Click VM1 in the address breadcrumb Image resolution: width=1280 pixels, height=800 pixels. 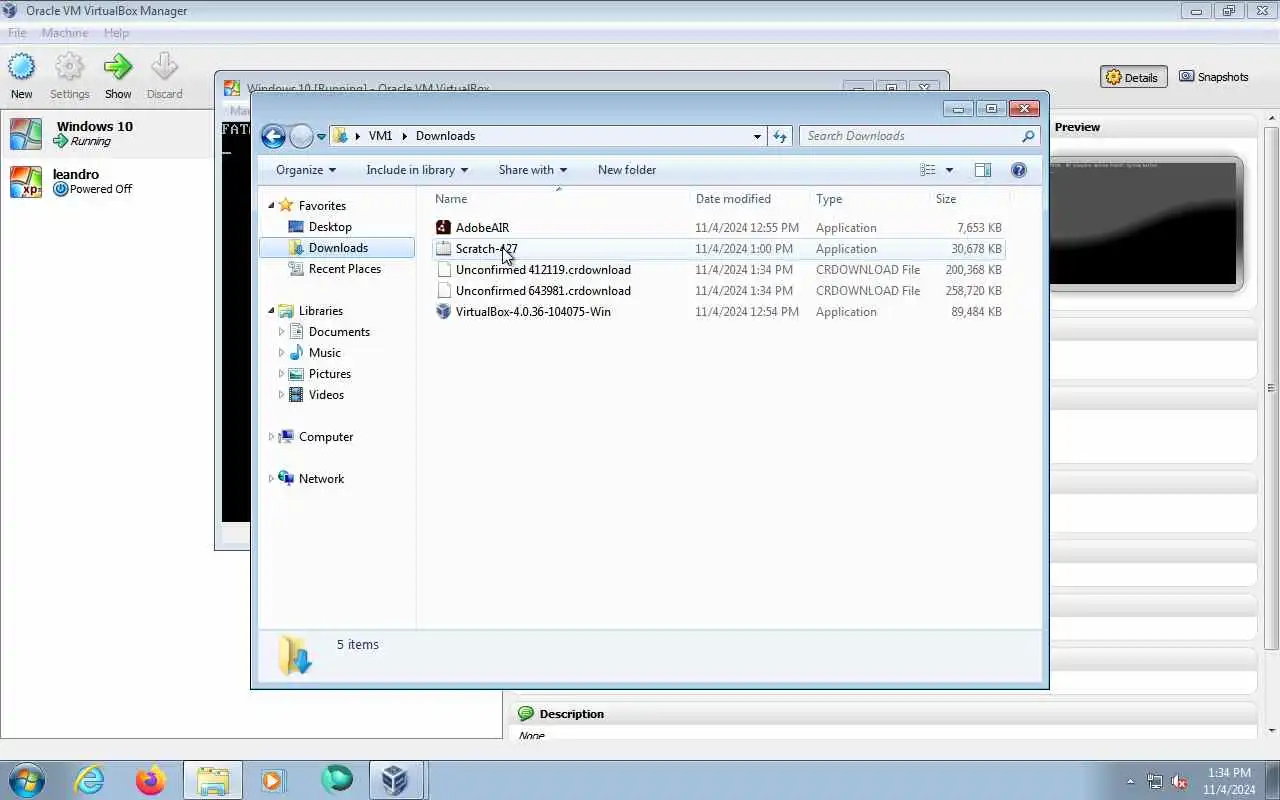tap(380, 136)
